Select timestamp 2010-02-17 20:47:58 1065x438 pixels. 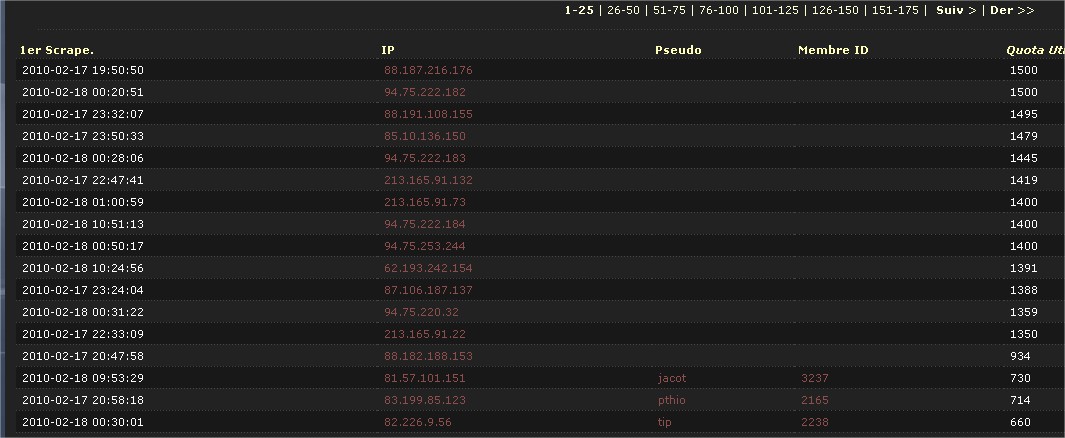83,356
